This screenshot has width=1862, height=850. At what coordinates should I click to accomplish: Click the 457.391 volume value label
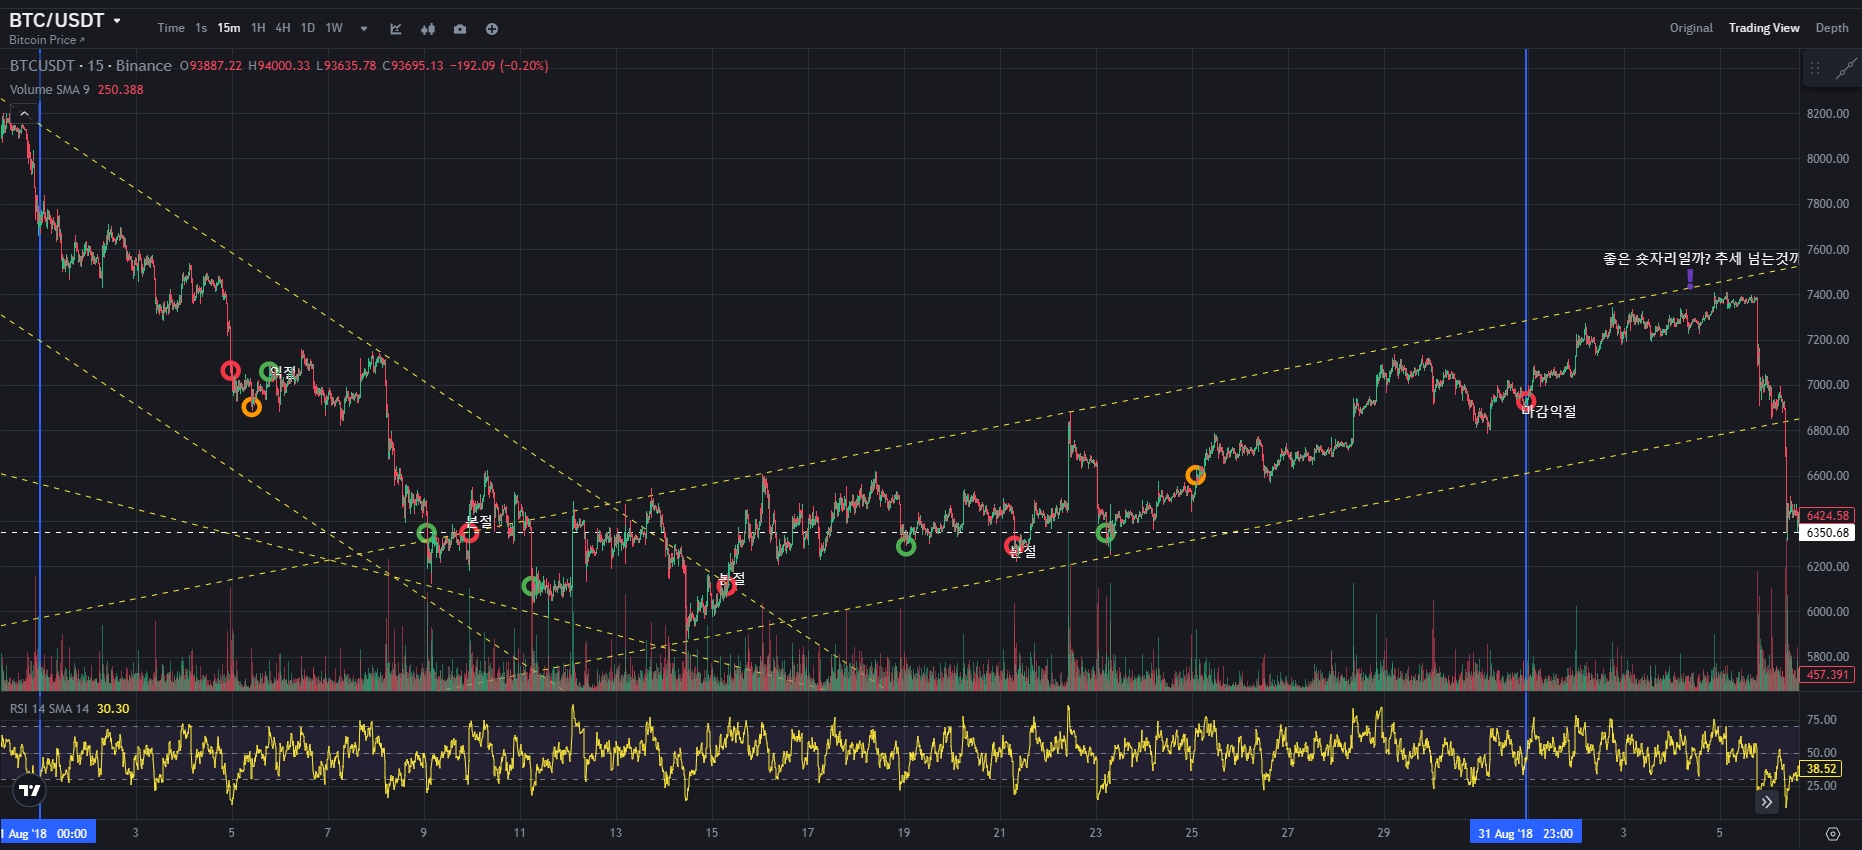pyautogui.click(x=1828, y=675)
